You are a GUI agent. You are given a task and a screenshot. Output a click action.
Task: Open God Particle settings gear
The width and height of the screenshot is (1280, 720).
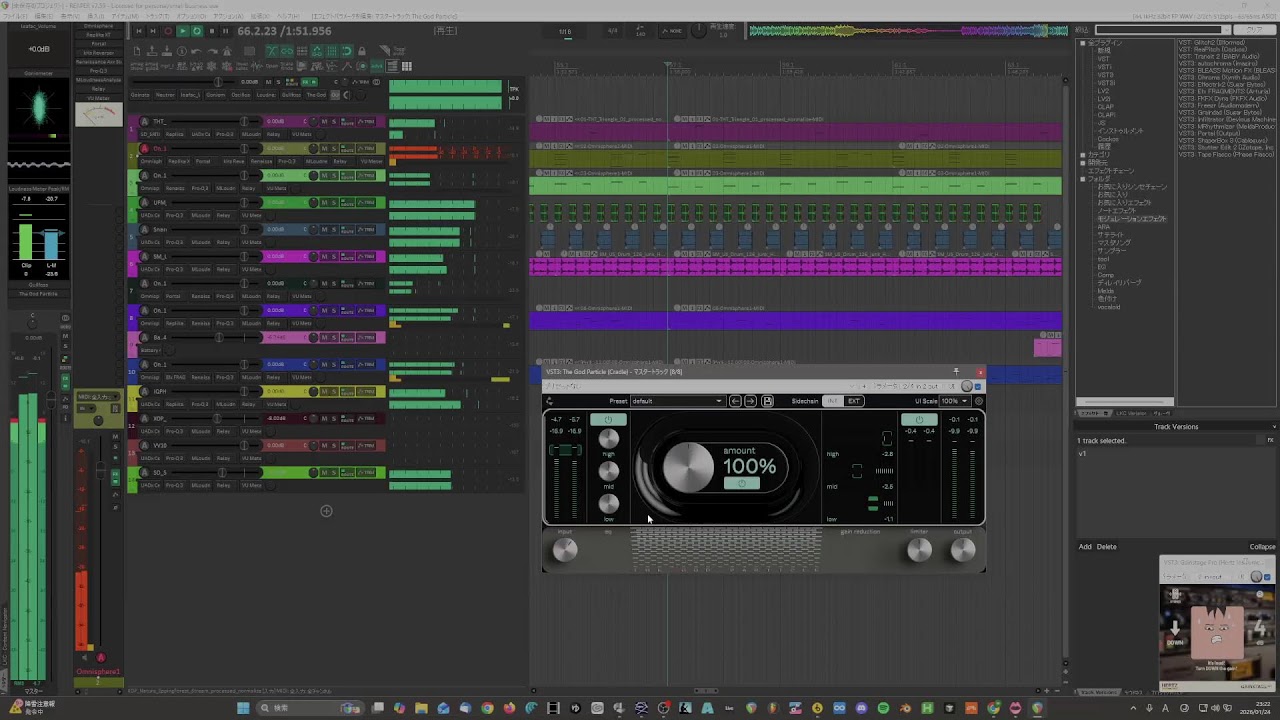point(978,401)
